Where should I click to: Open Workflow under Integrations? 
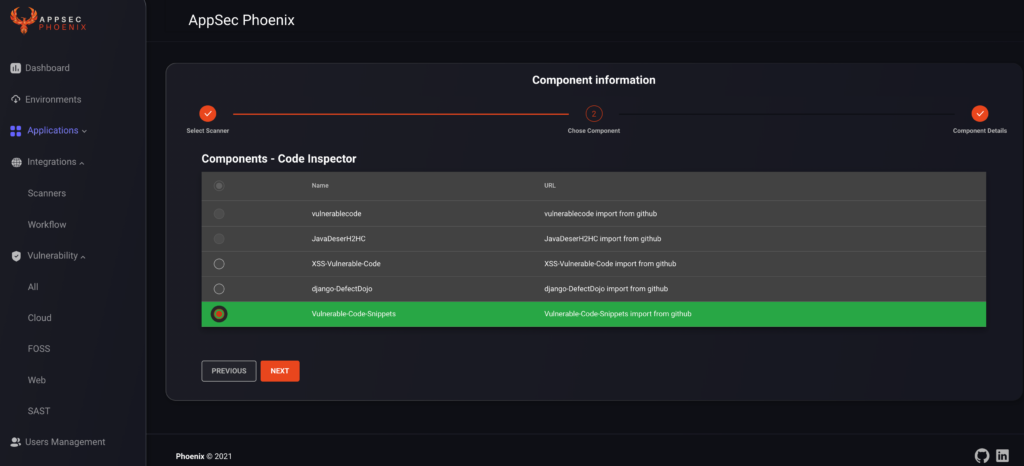(x=47, y=225)
